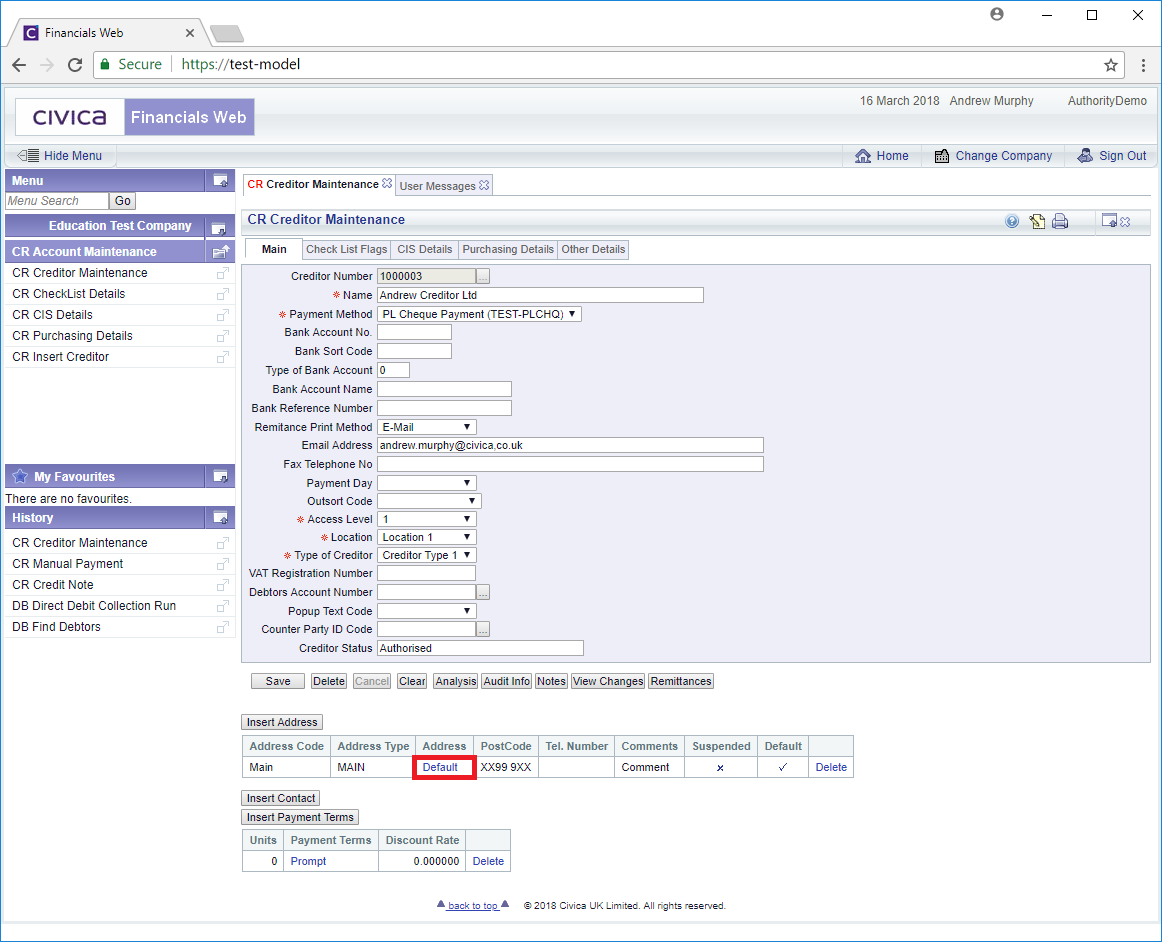
Task: Open Creditor Number lookup ellipsis button
Action: 483,276
